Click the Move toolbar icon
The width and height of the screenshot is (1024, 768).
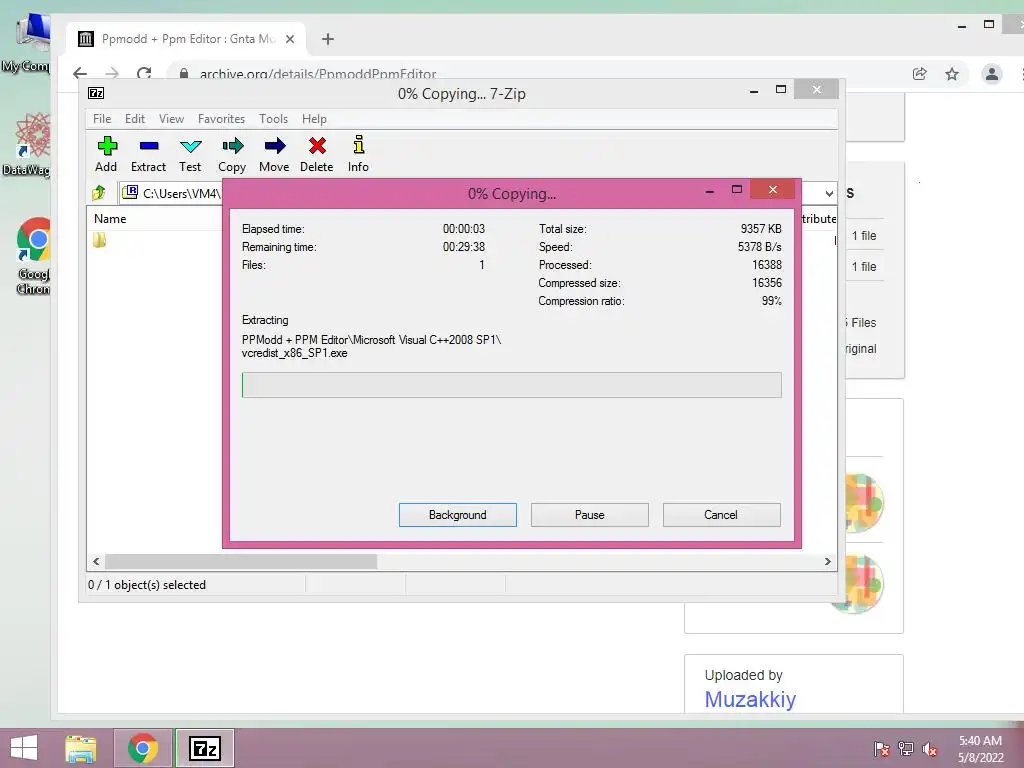274,154
